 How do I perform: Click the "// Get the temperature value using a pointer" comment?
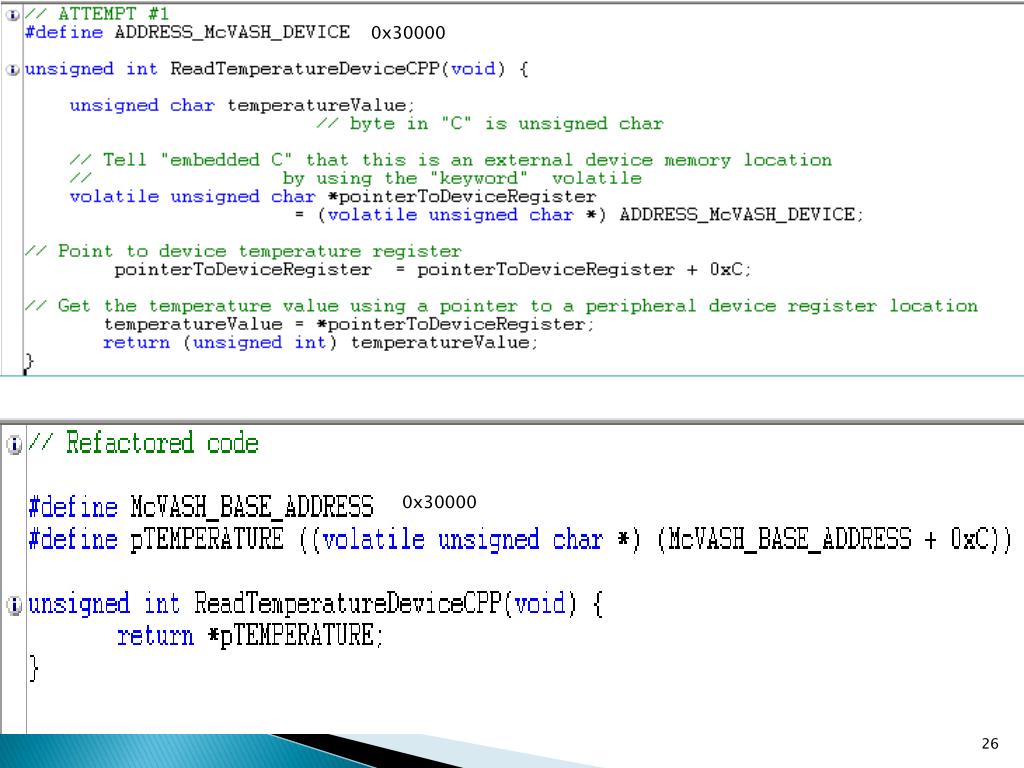(501, 306)
